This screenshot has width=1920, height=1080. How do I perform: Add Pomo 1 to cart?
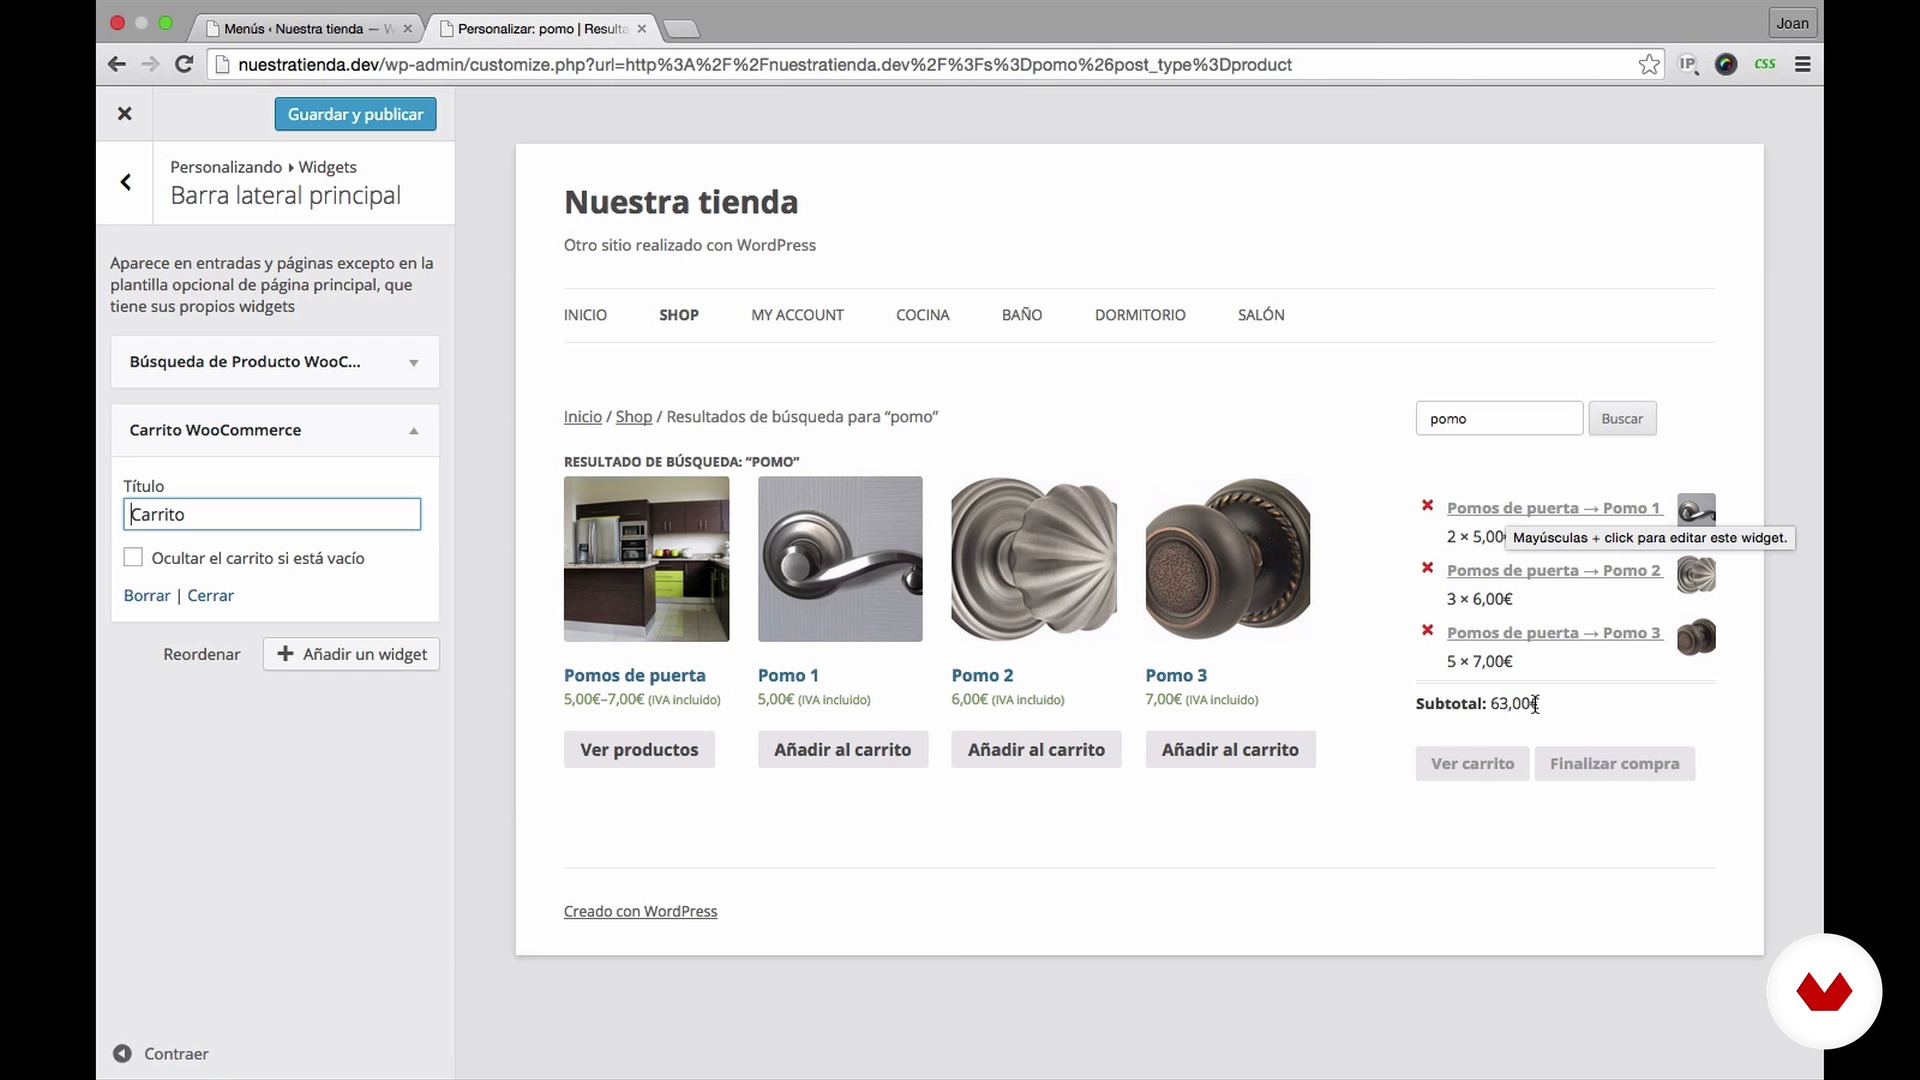[x=842, y=749]
